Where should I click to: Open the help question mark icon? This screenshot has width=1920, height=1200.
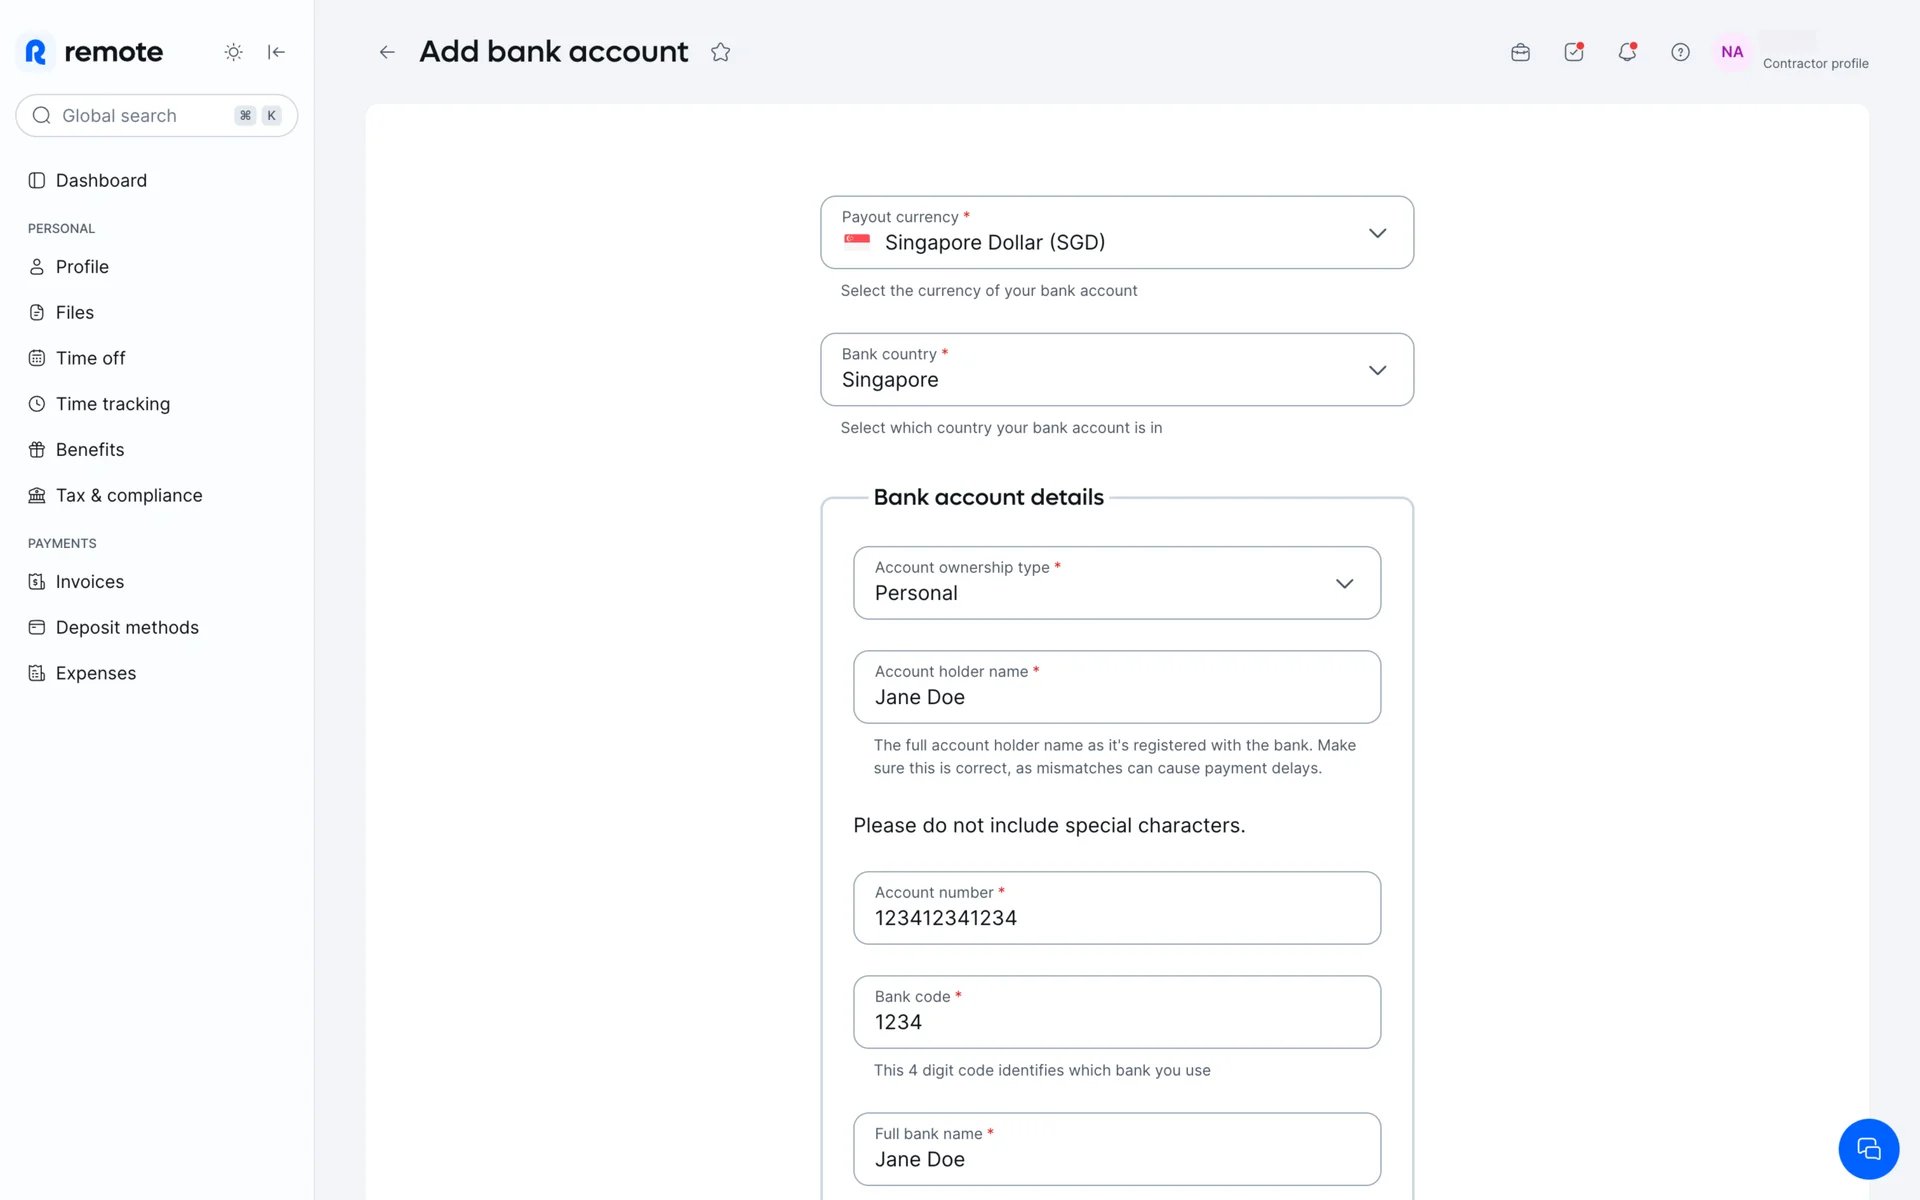[x=1680, y=52]
